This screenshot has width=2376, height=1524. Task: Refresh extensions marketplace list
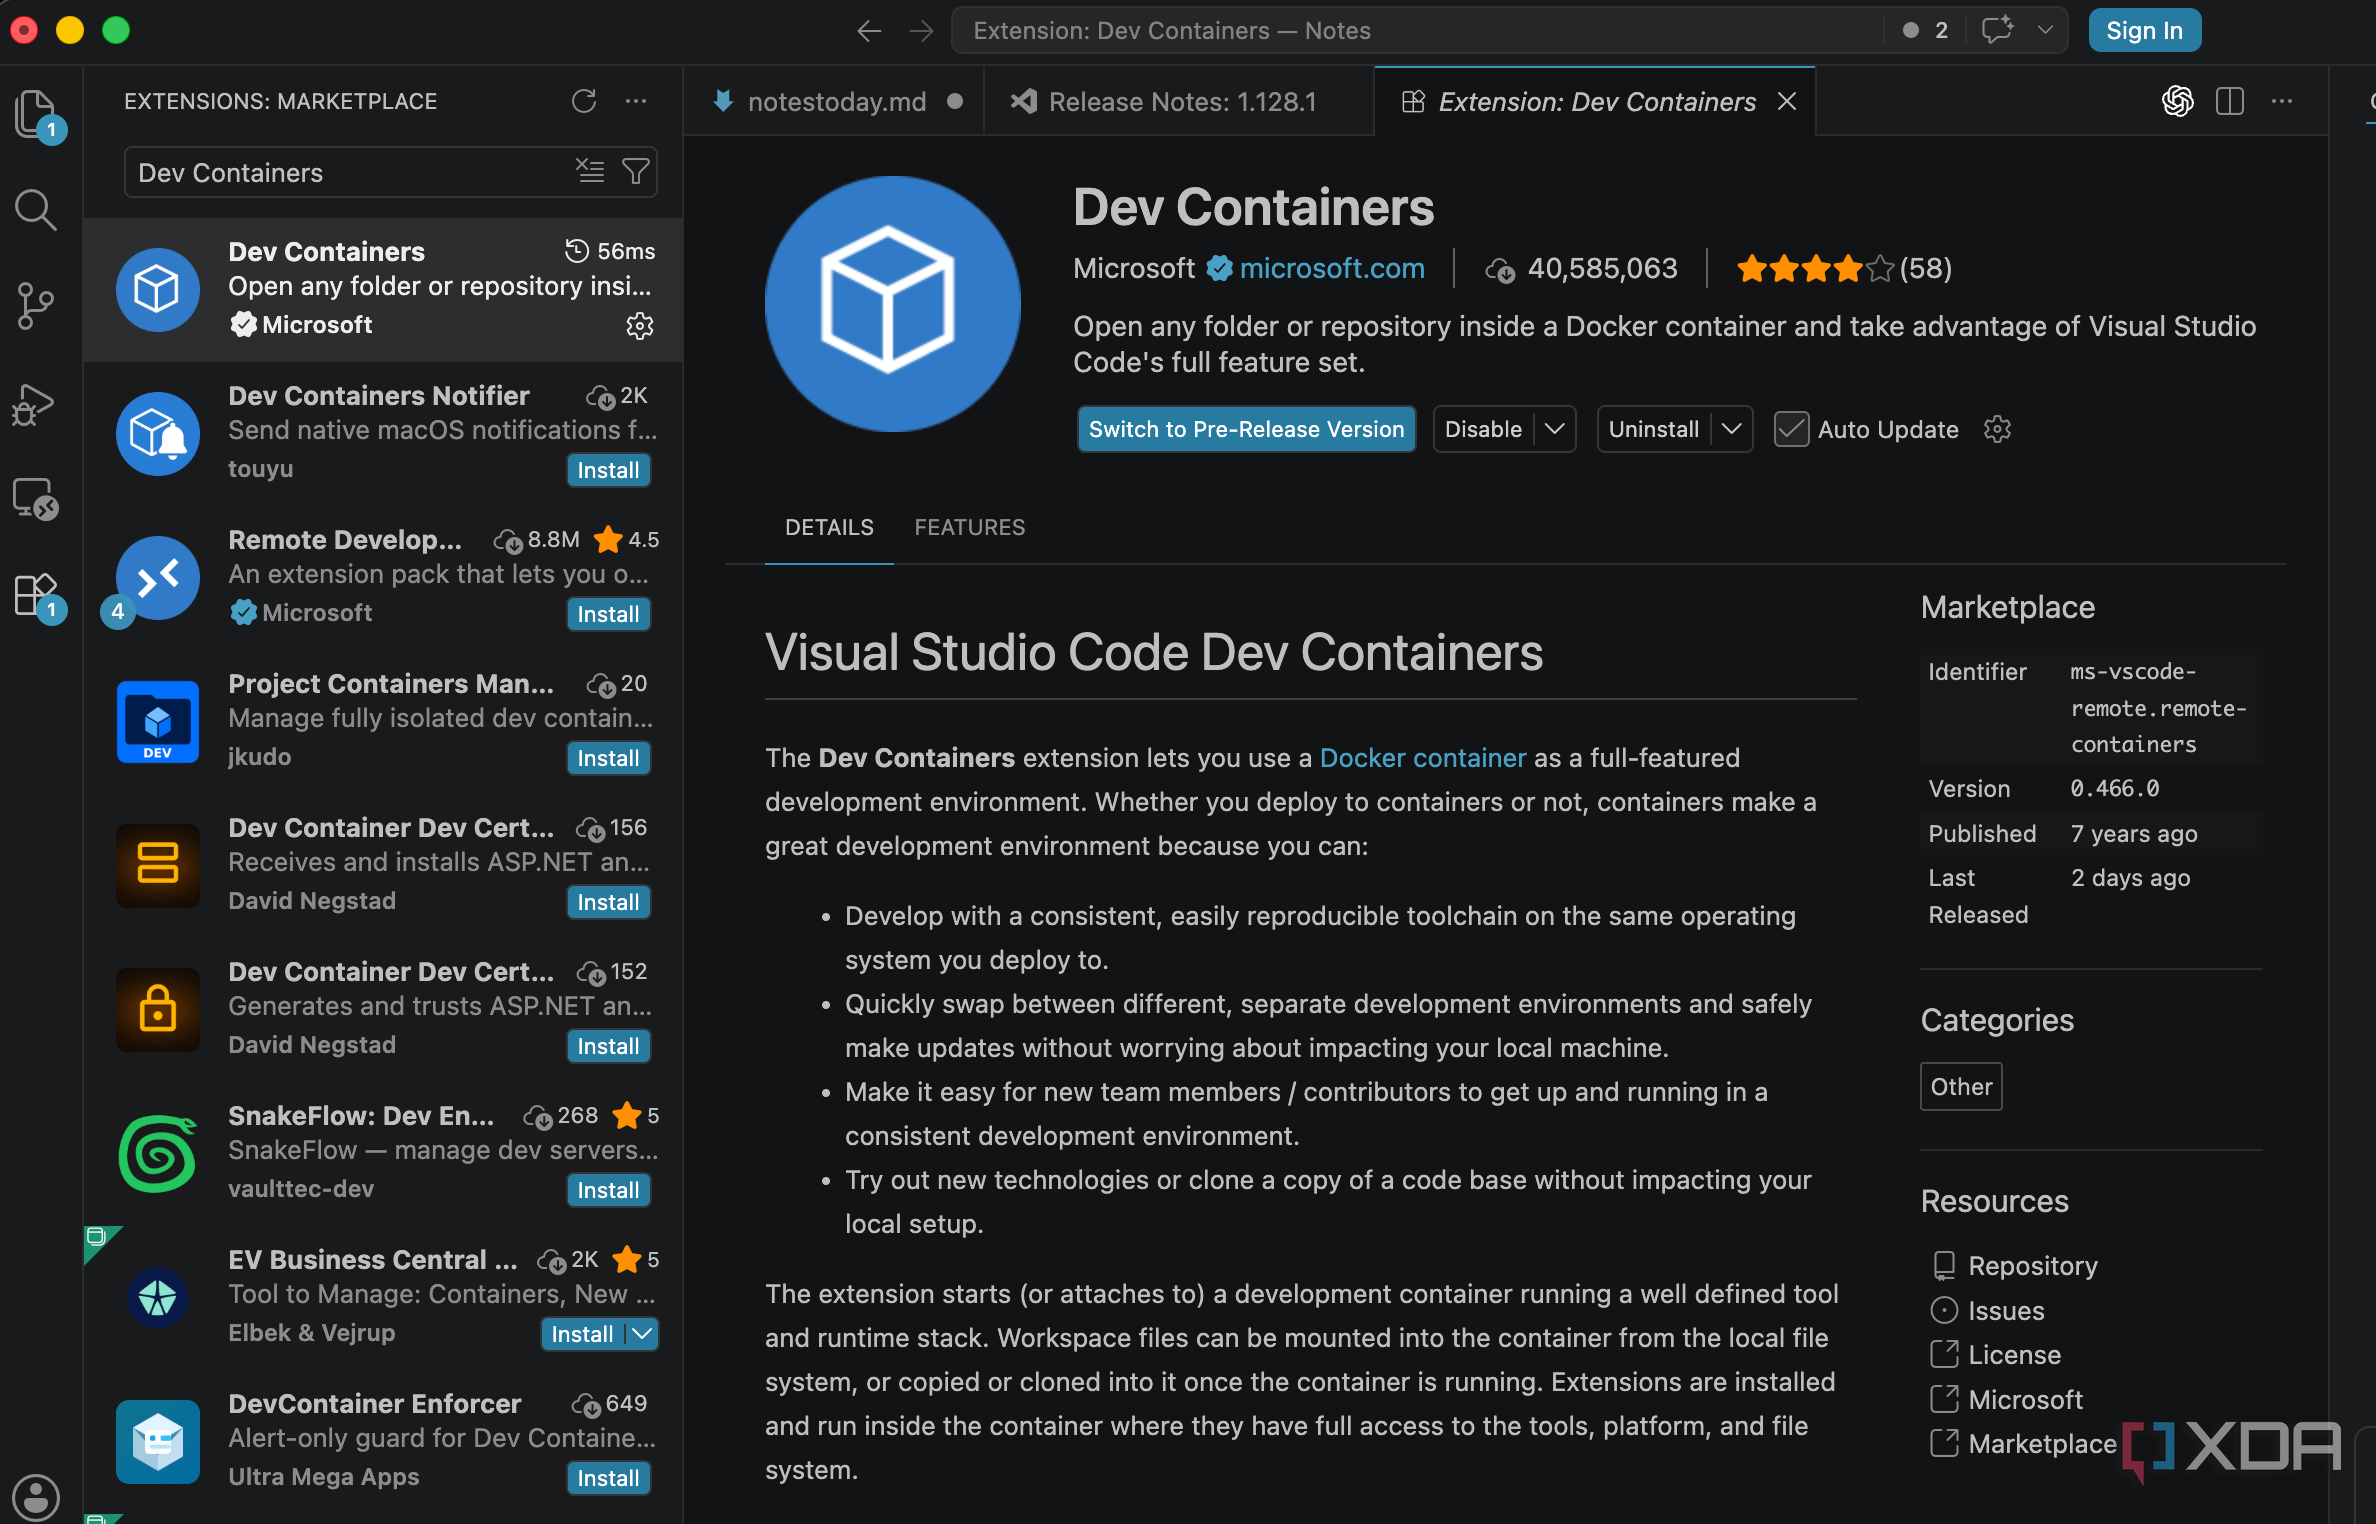point(584,101)
